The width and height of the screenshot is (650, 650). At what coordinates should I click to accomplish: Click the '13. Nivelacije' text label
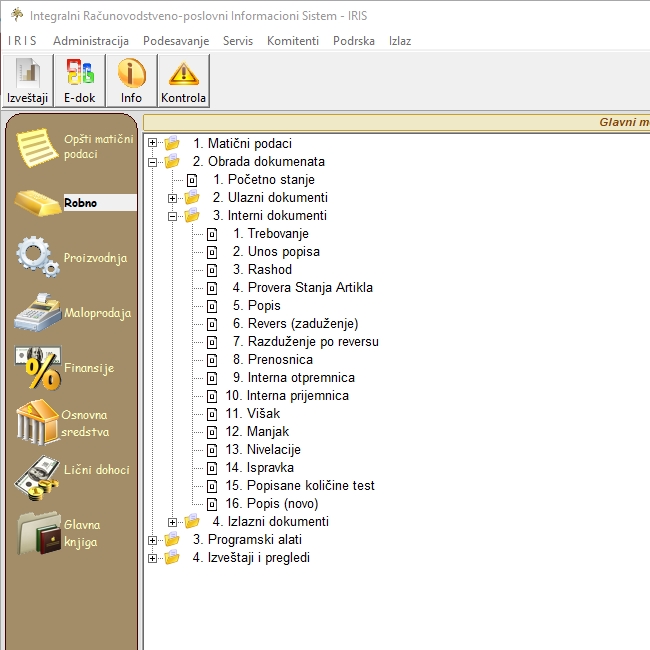[x=263, y=449]
